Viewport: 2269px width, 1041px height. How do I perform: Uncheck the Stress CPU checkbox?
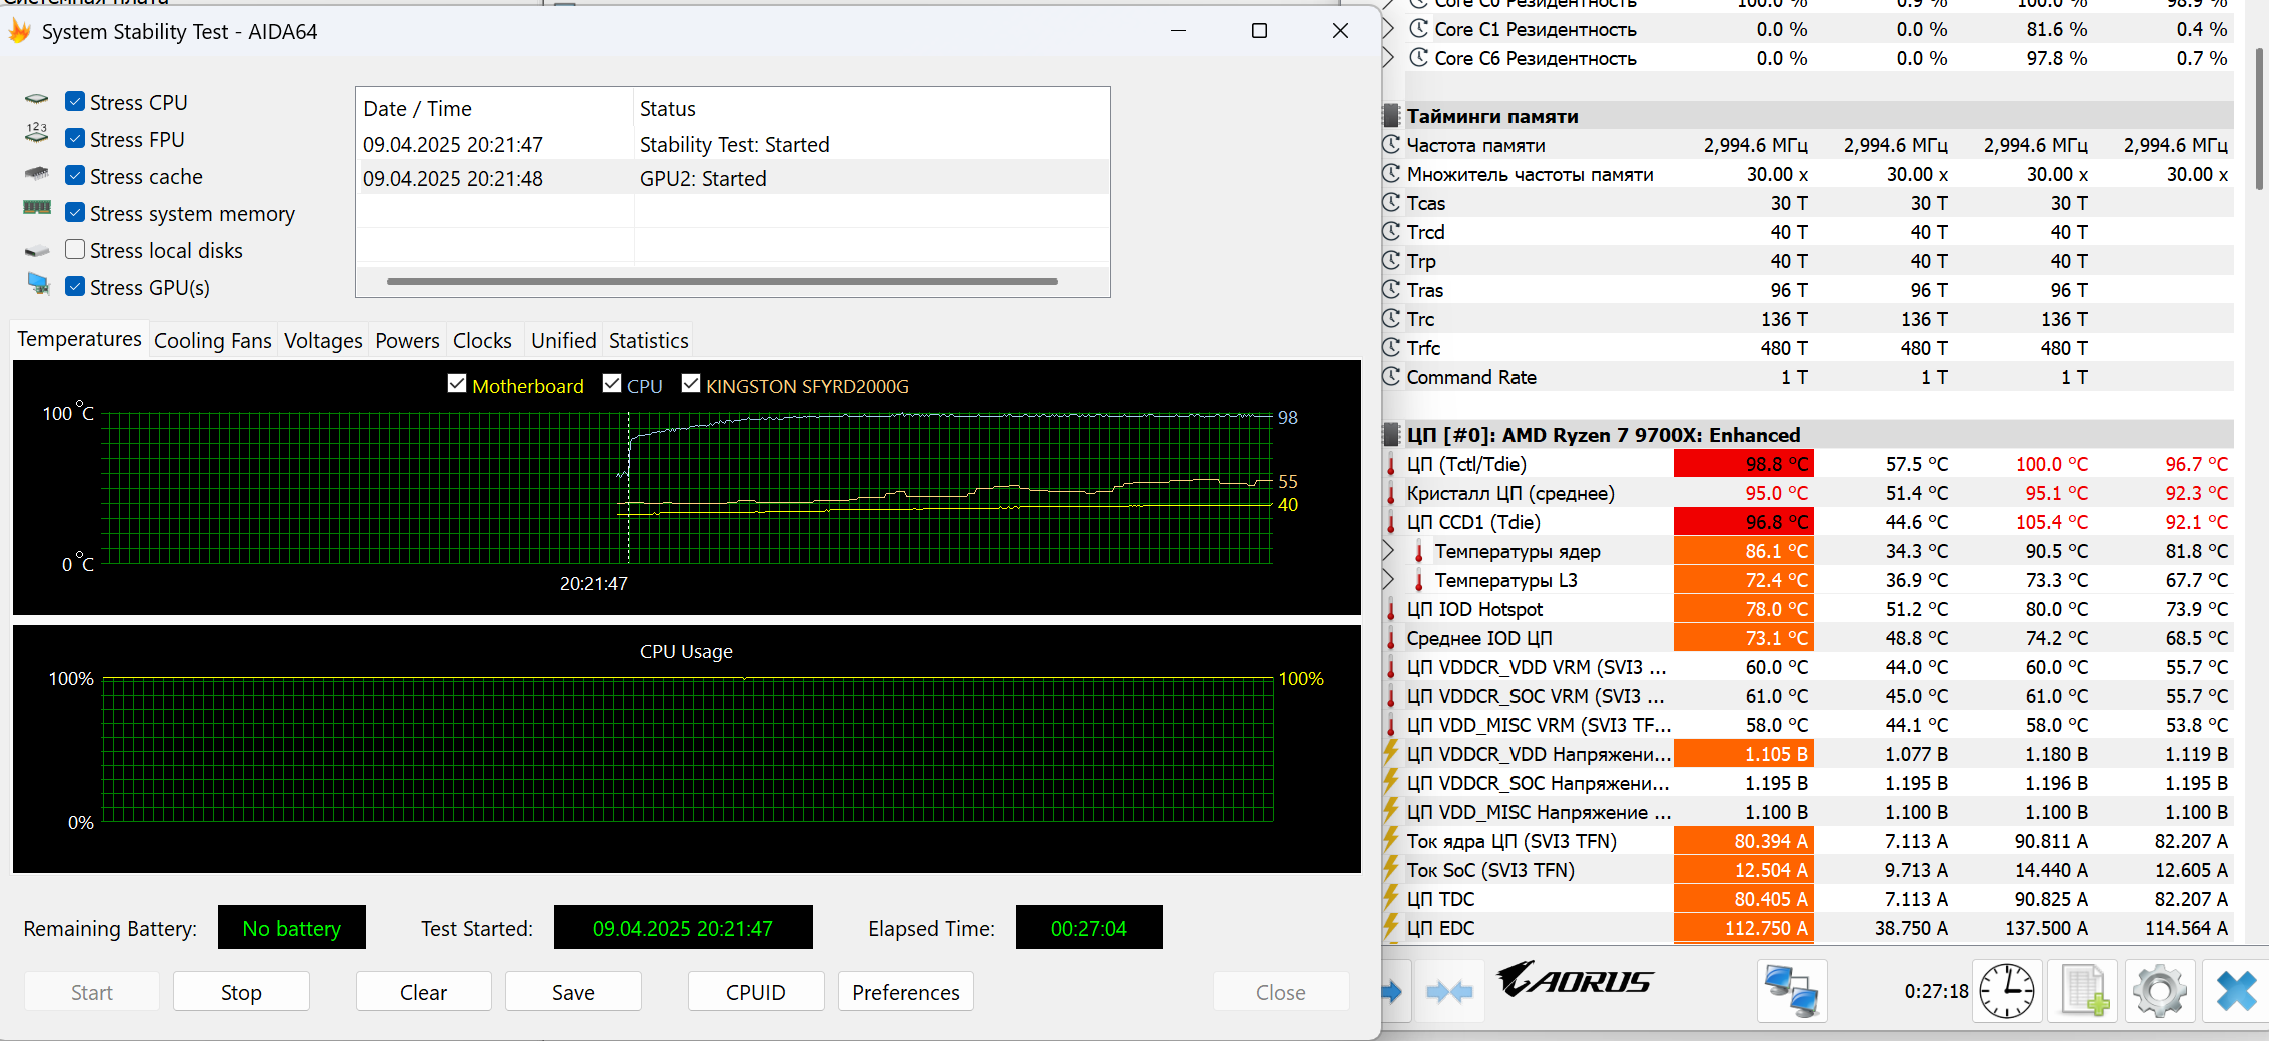74,101
